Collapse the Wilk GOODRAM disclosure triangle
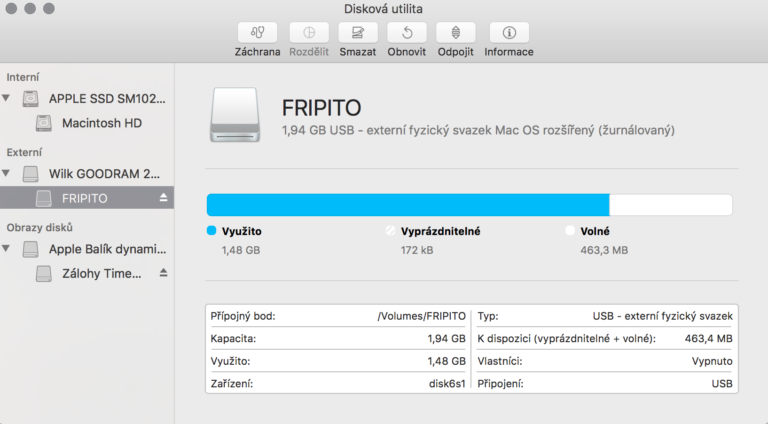This screenshot has width=768, height=424. (x=8, y=174)
